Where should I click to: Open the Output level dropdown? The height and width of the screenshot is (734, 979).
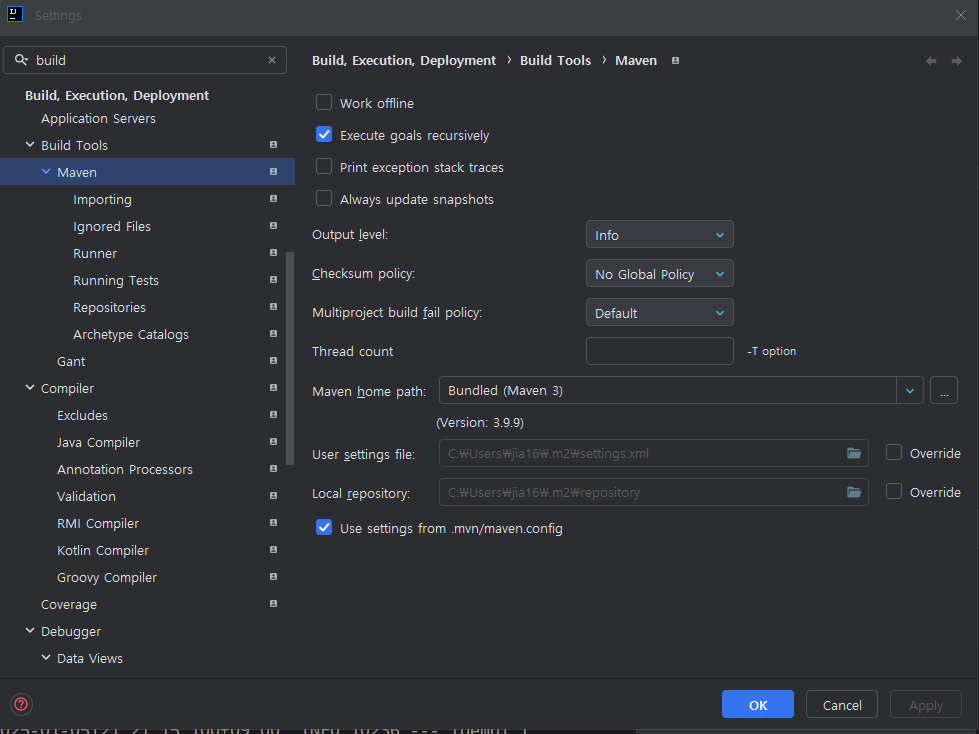(659, 235)
